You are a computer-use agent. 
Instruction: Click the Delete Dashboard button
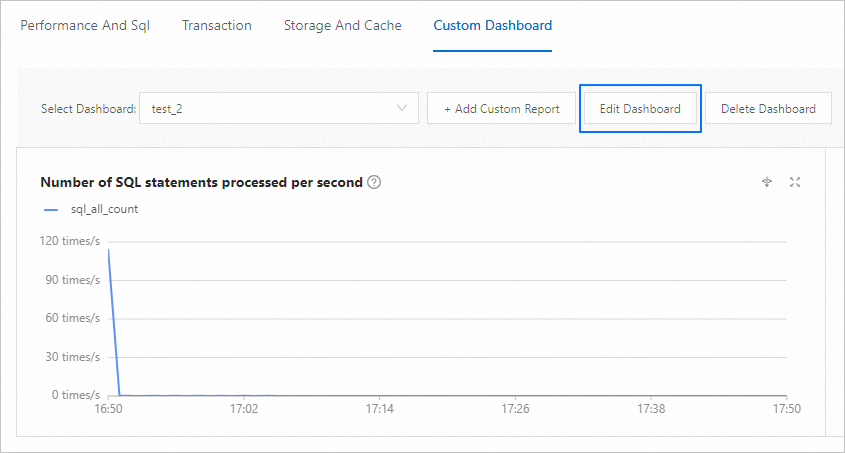(x=768, y=109)
